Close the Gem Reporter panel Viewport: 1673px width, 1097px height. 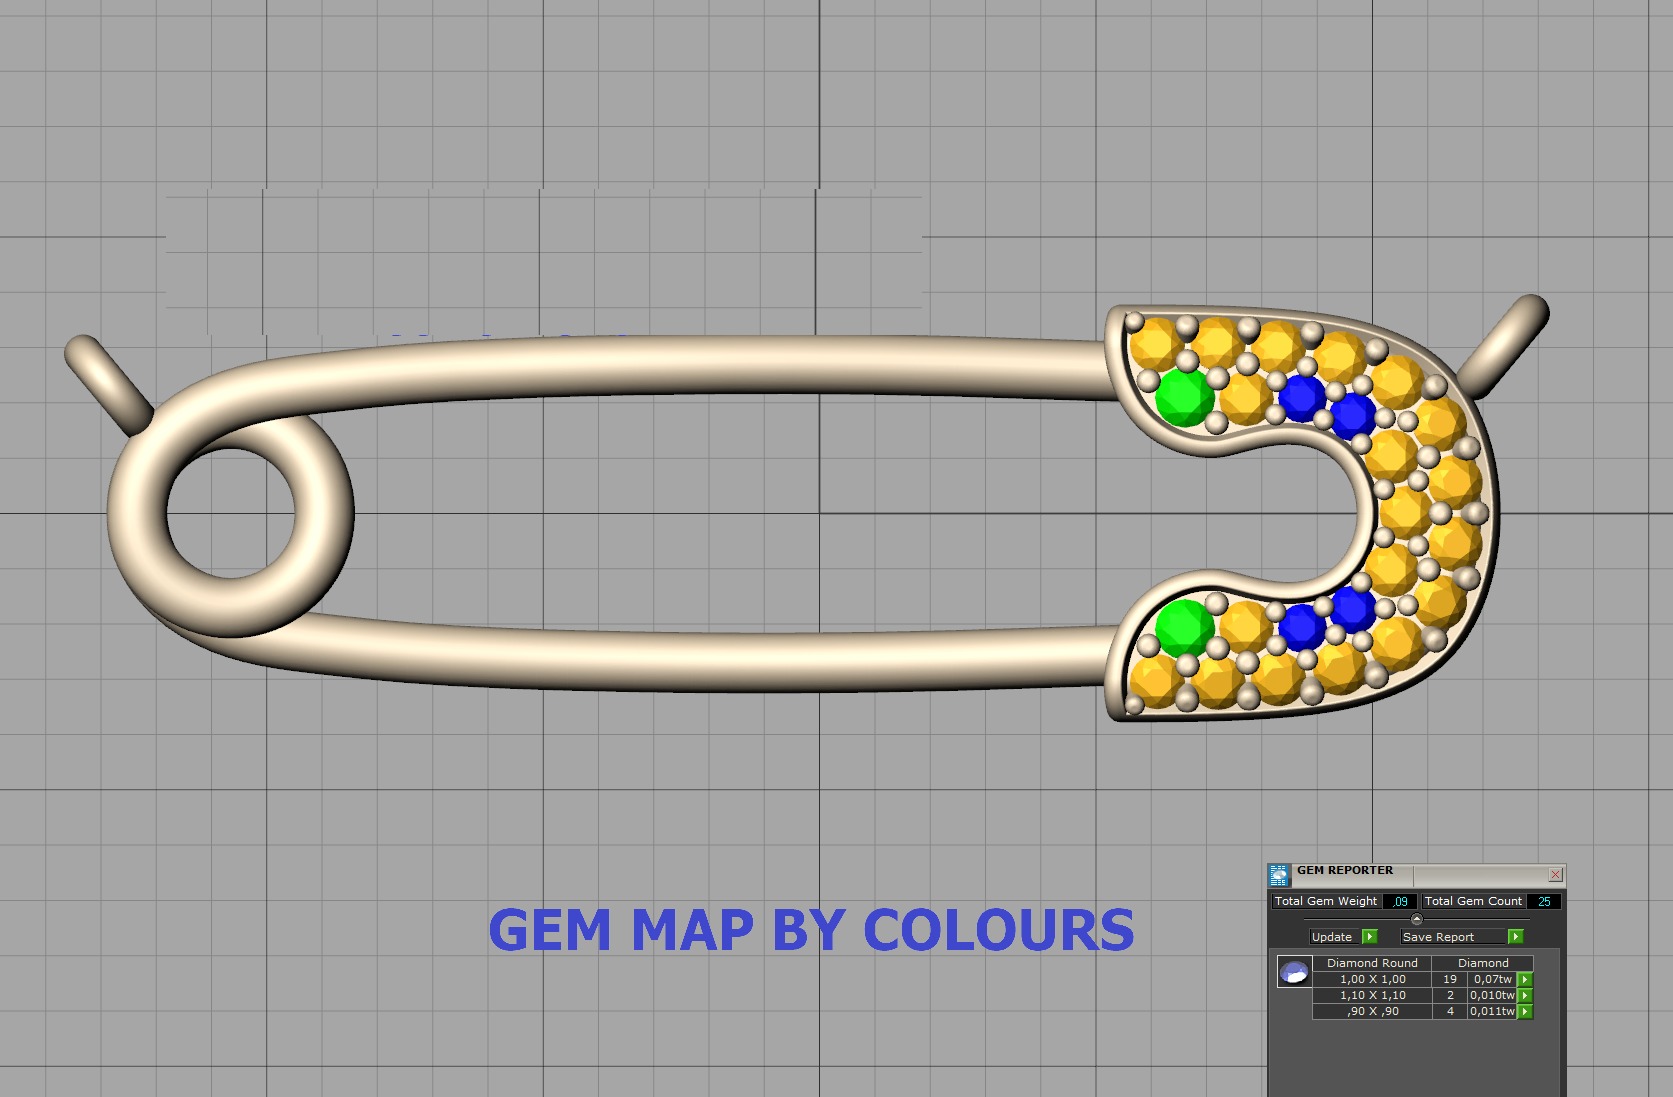[1555, 874]
